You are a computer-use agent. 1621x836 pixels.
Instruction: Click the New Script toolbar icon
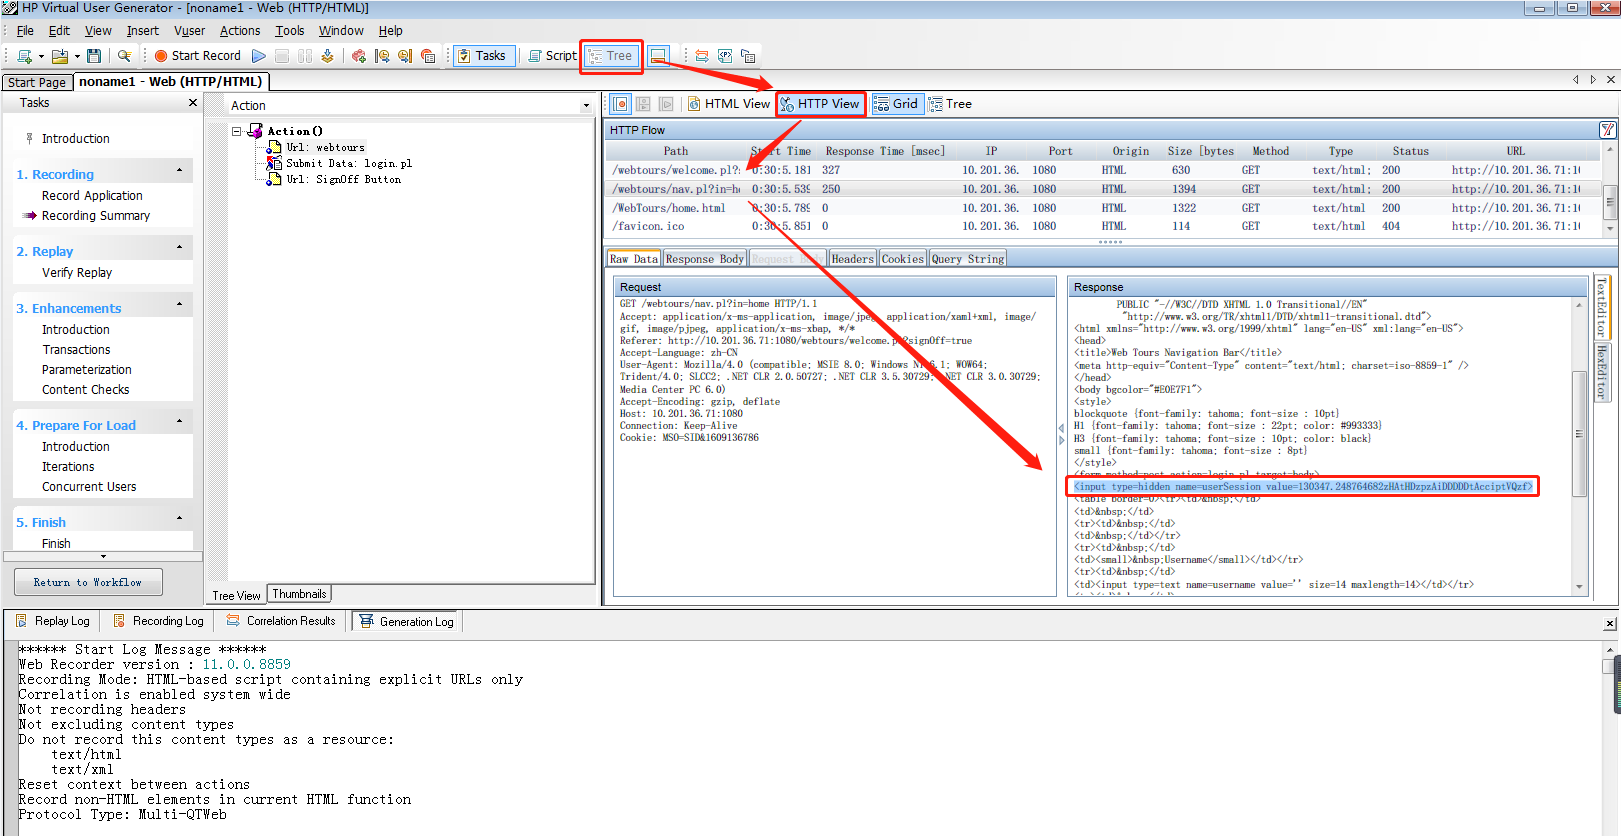click(24, 56)
